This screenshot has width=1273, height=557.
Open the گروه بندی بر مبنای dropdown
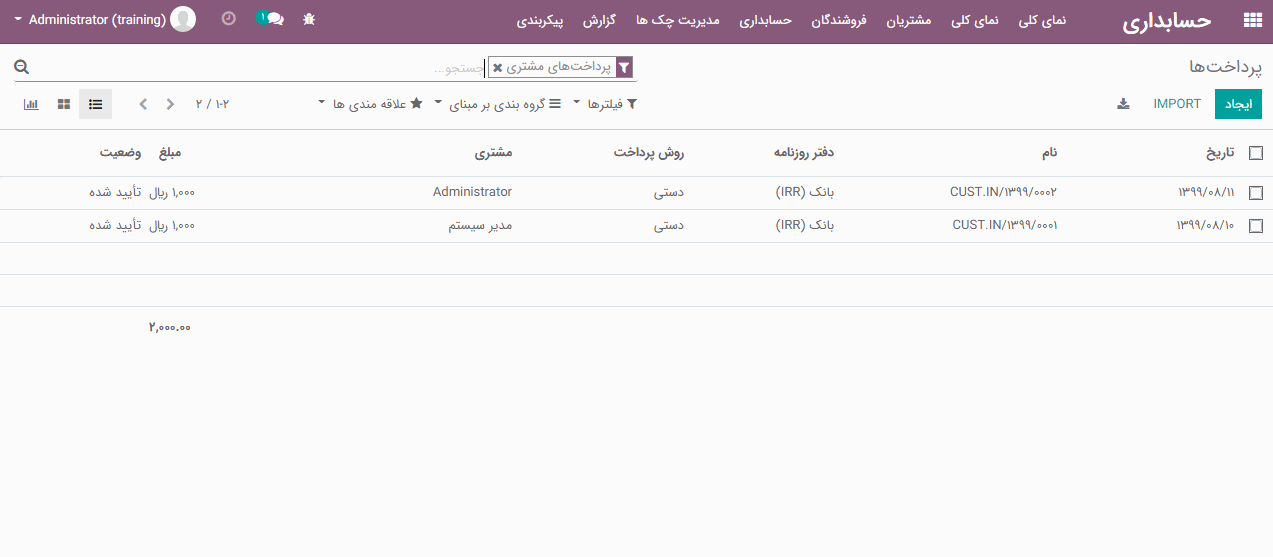(496, 104)
